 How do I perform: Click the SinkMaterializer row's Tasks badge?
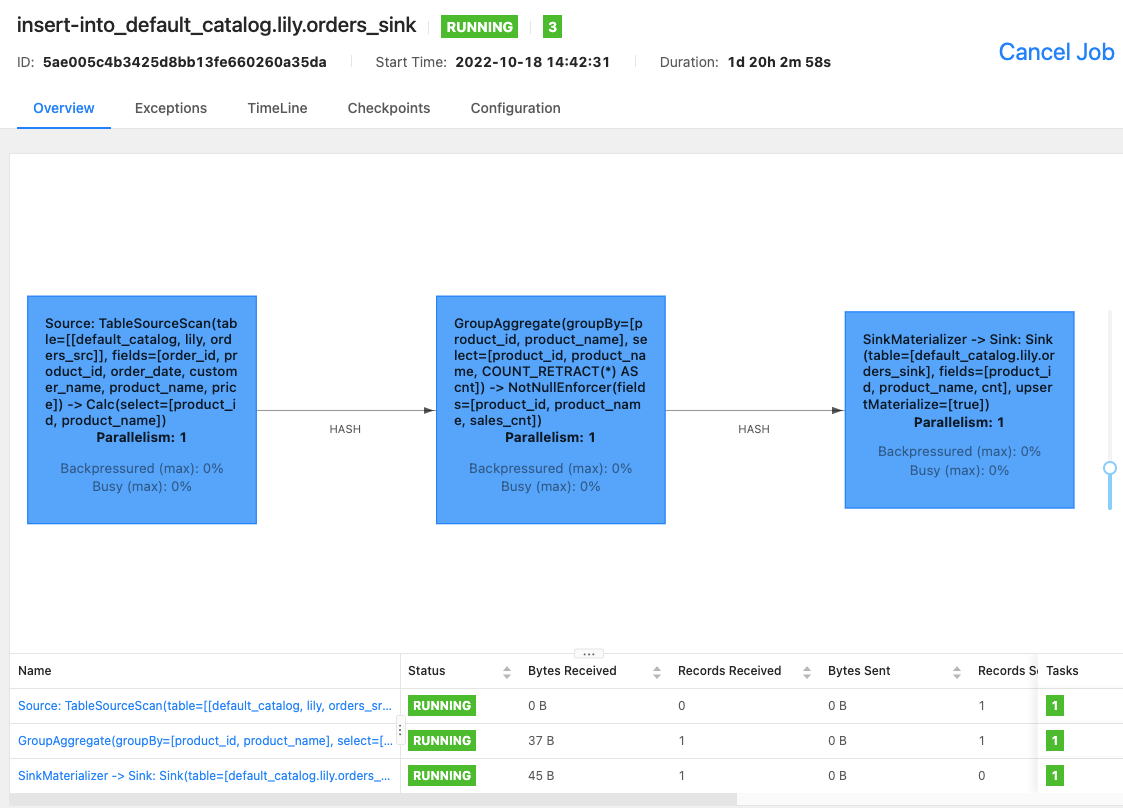(x=1055, y=776)
